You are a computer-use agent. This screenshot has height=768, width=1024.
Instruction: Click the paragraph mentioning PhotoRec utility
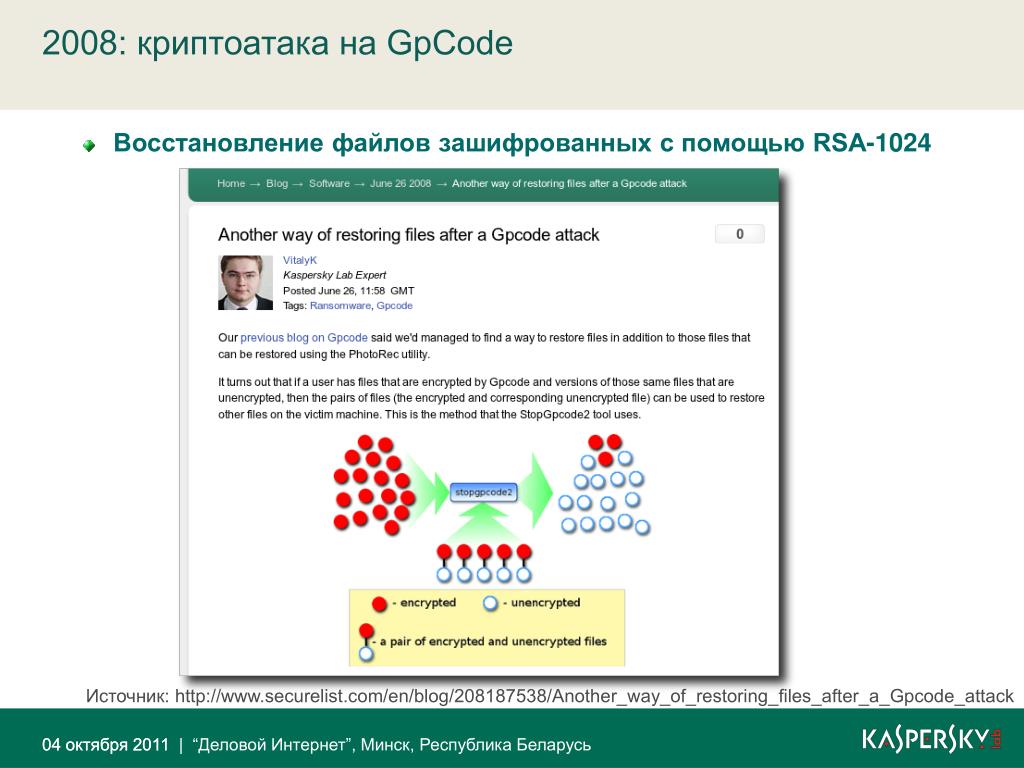point(484,345)
